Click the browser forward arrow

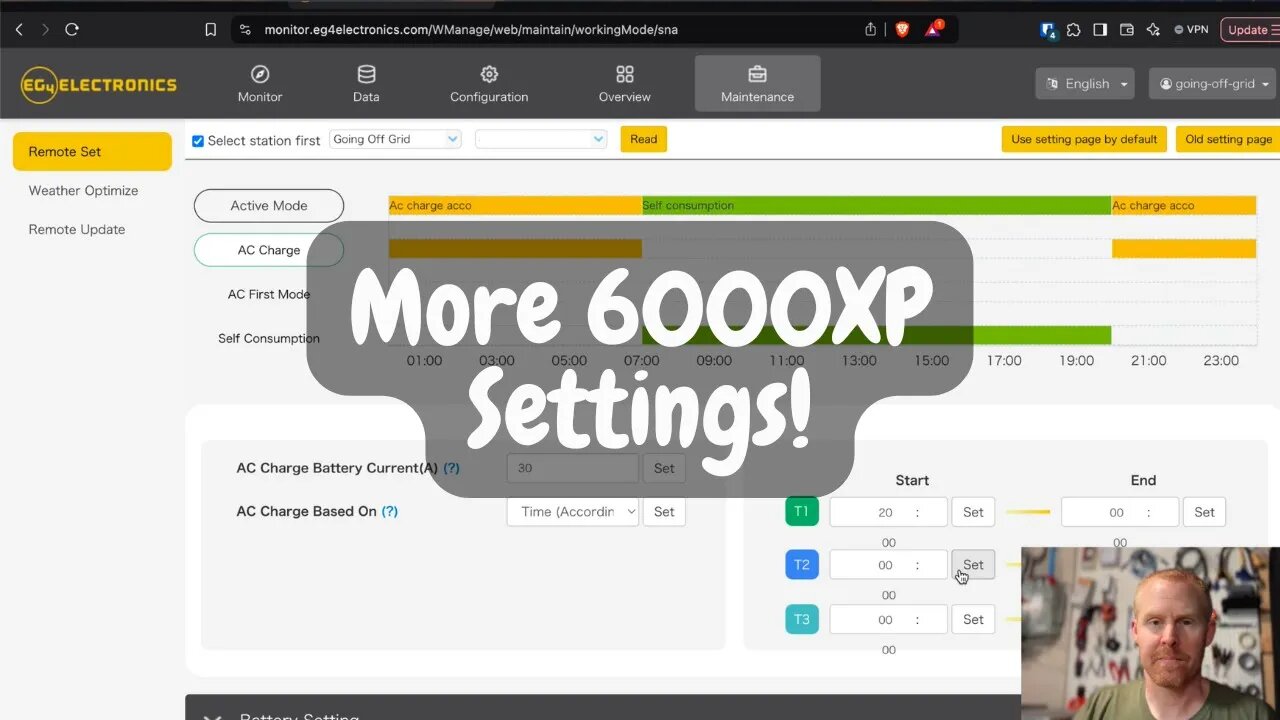45,30
